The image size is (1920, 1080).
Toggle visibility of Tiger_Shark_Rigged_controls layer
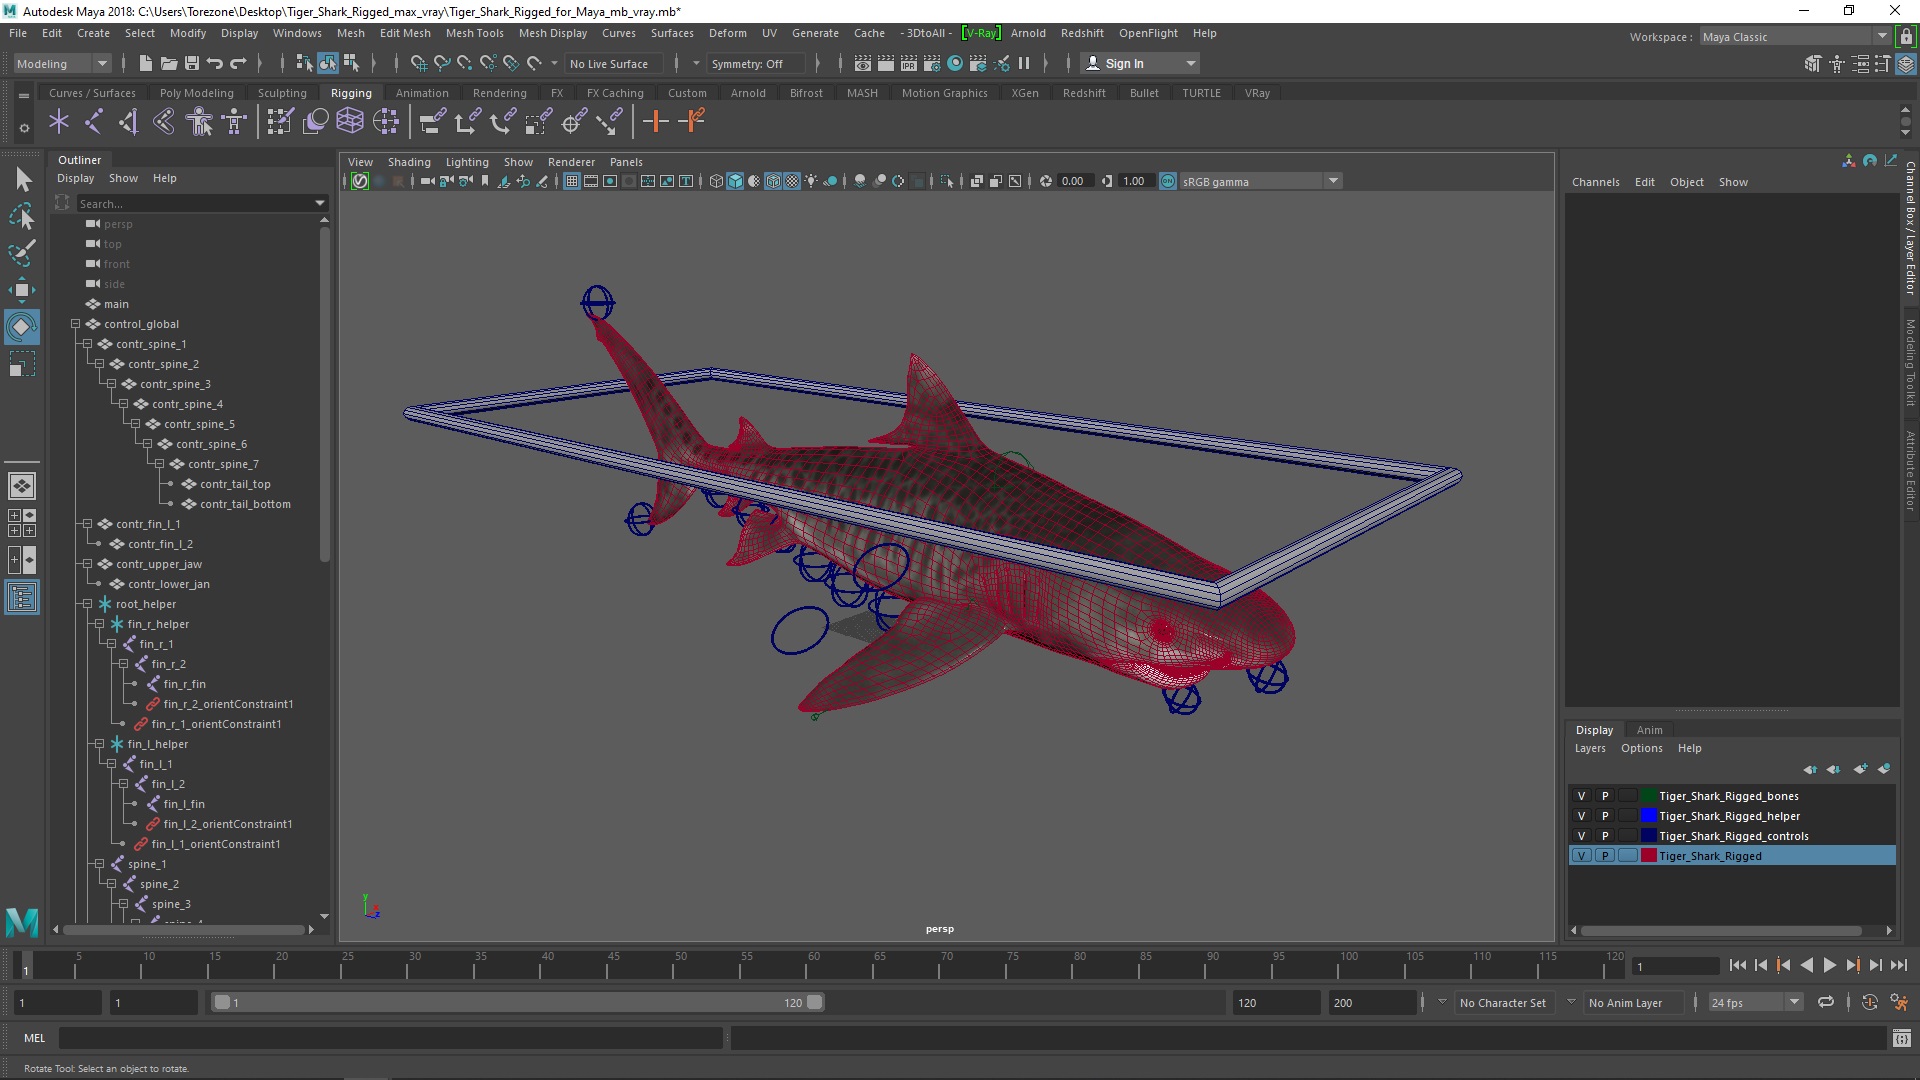click(1580, 836)
